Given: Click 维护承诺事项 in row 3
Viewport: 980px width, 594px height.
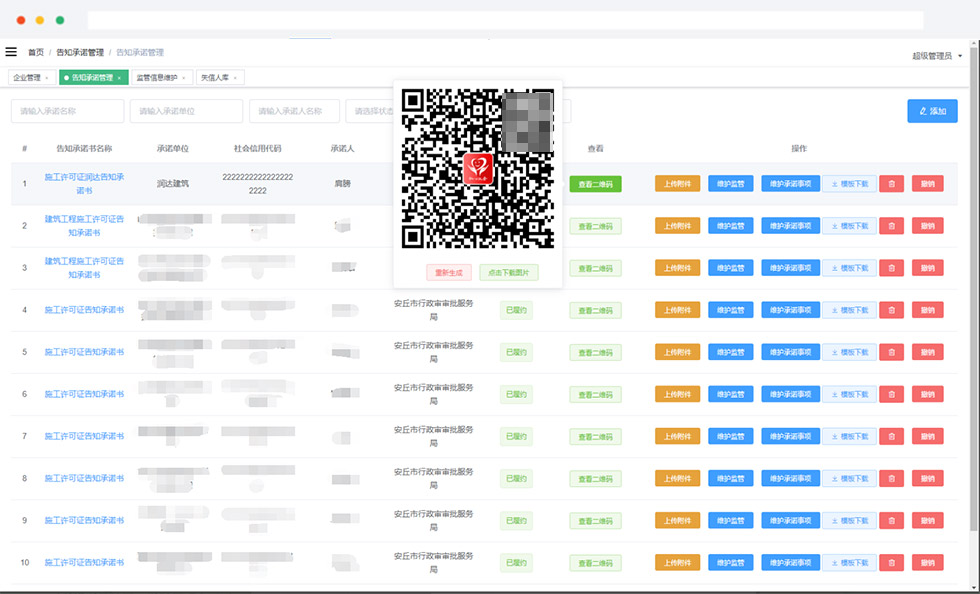Looking at the screenshot, I should pyautogui.click(x=791, y=268).
